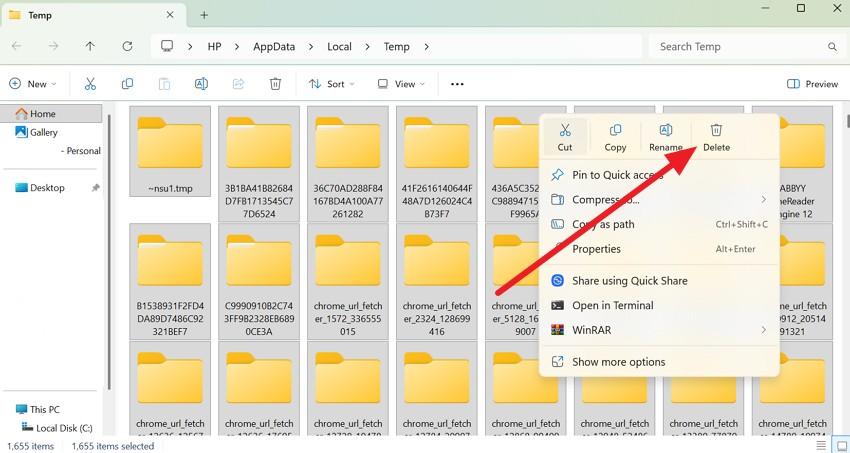The image size is (850, 453).
Task: Go up one folder level
Action: [x=90, y=47]
